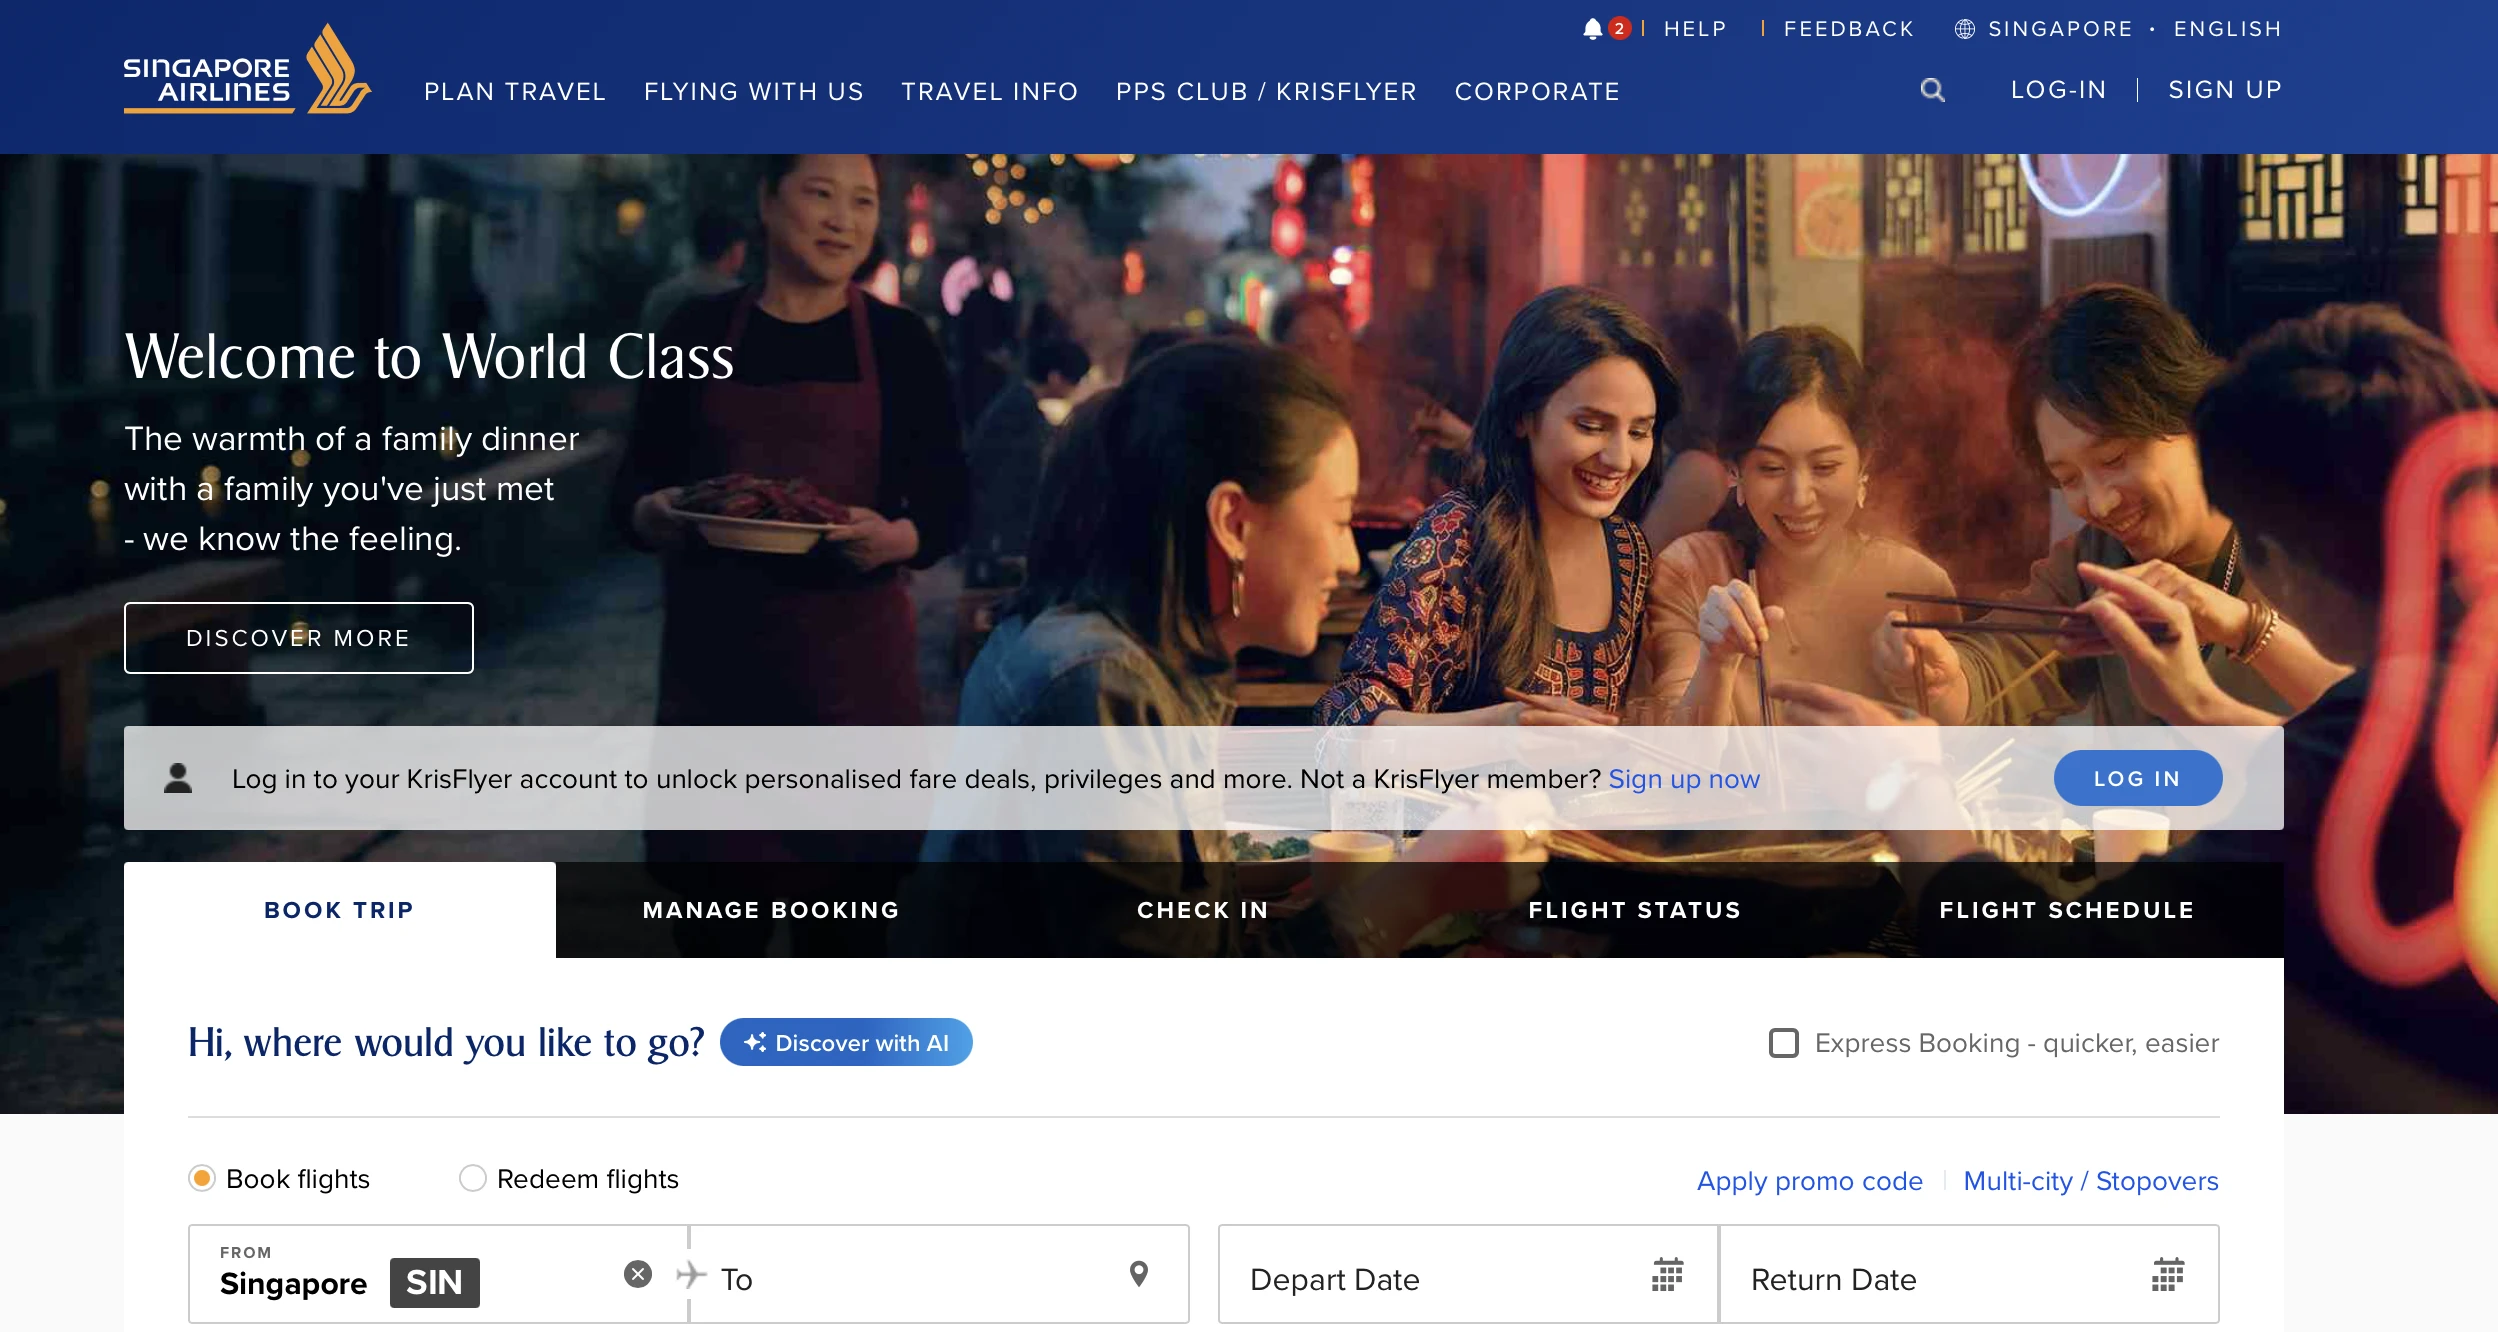Click the blue Log In button
The width and height of the screenshot is (2498, 1332).
coord(2138,778)
